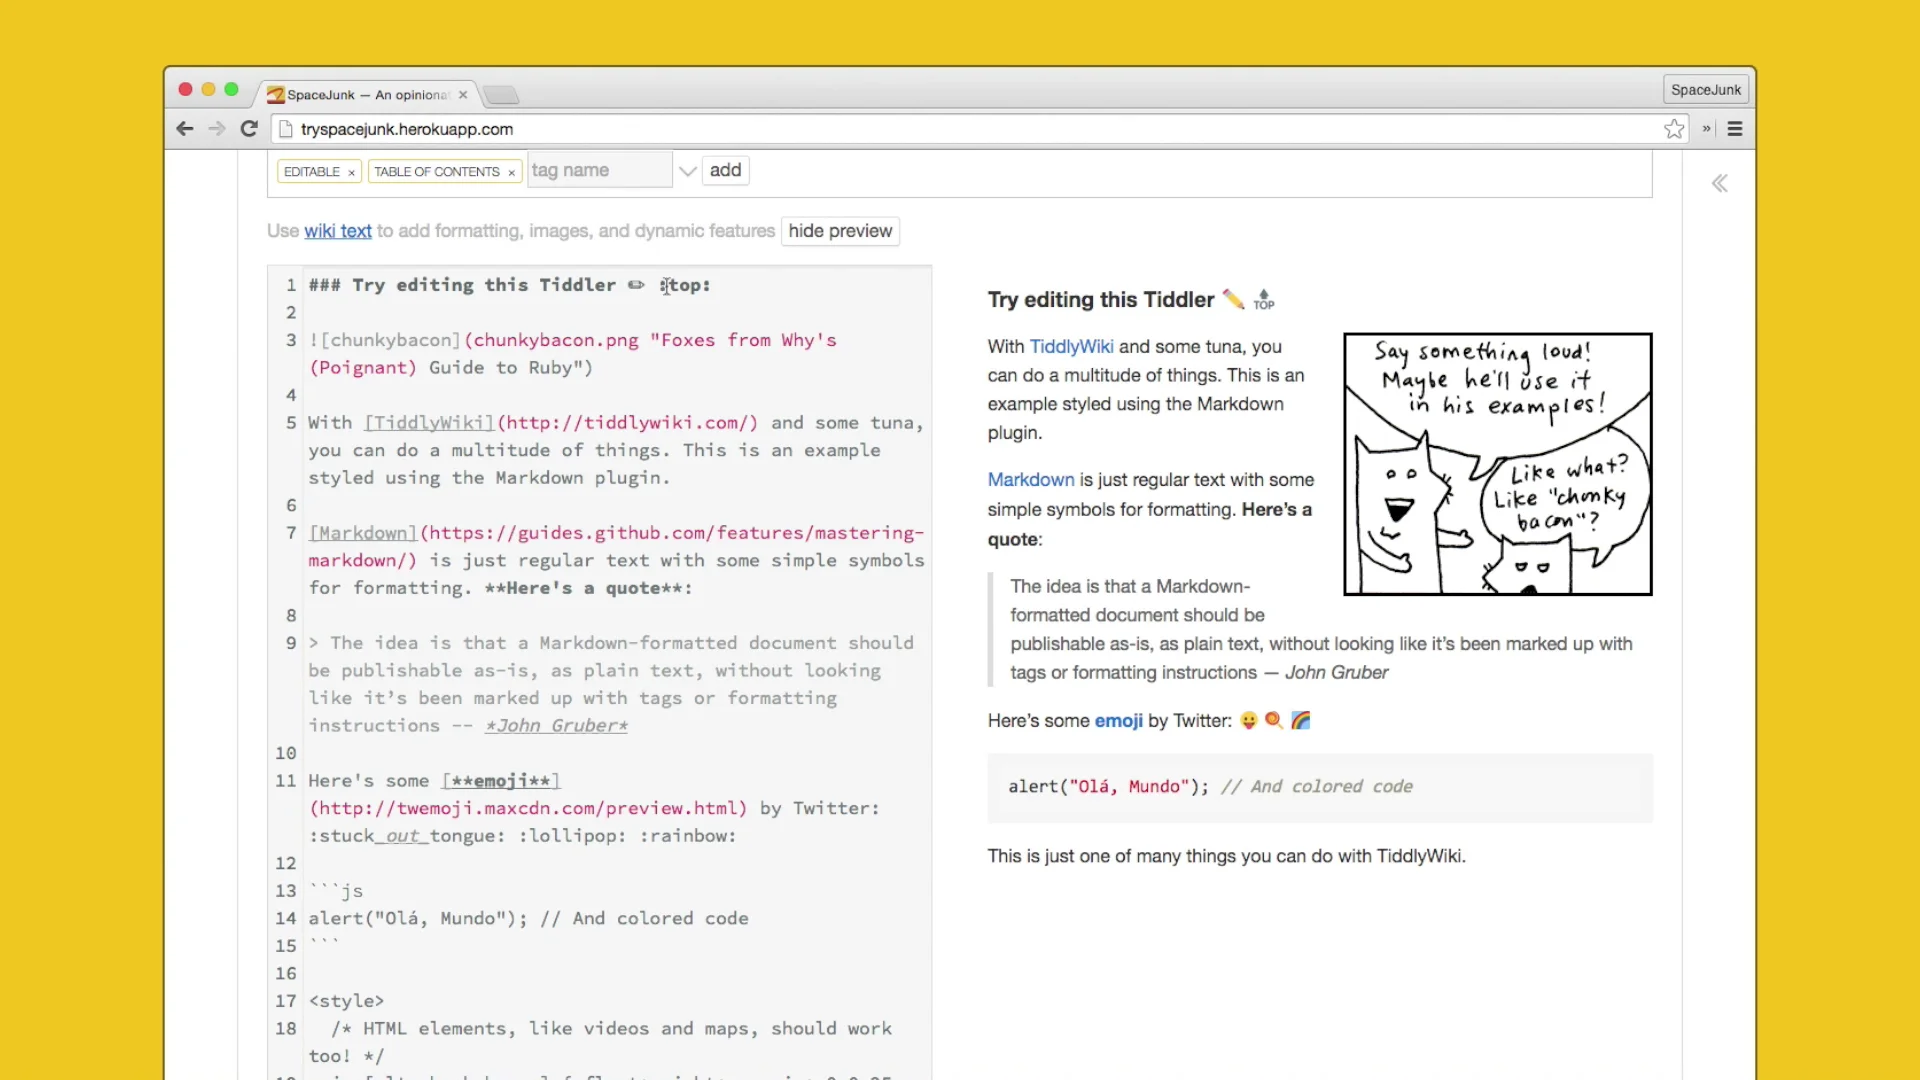Click the chunky bacon cartoon image
The image size is (1920, 1080).
[x=1498, y=464]
